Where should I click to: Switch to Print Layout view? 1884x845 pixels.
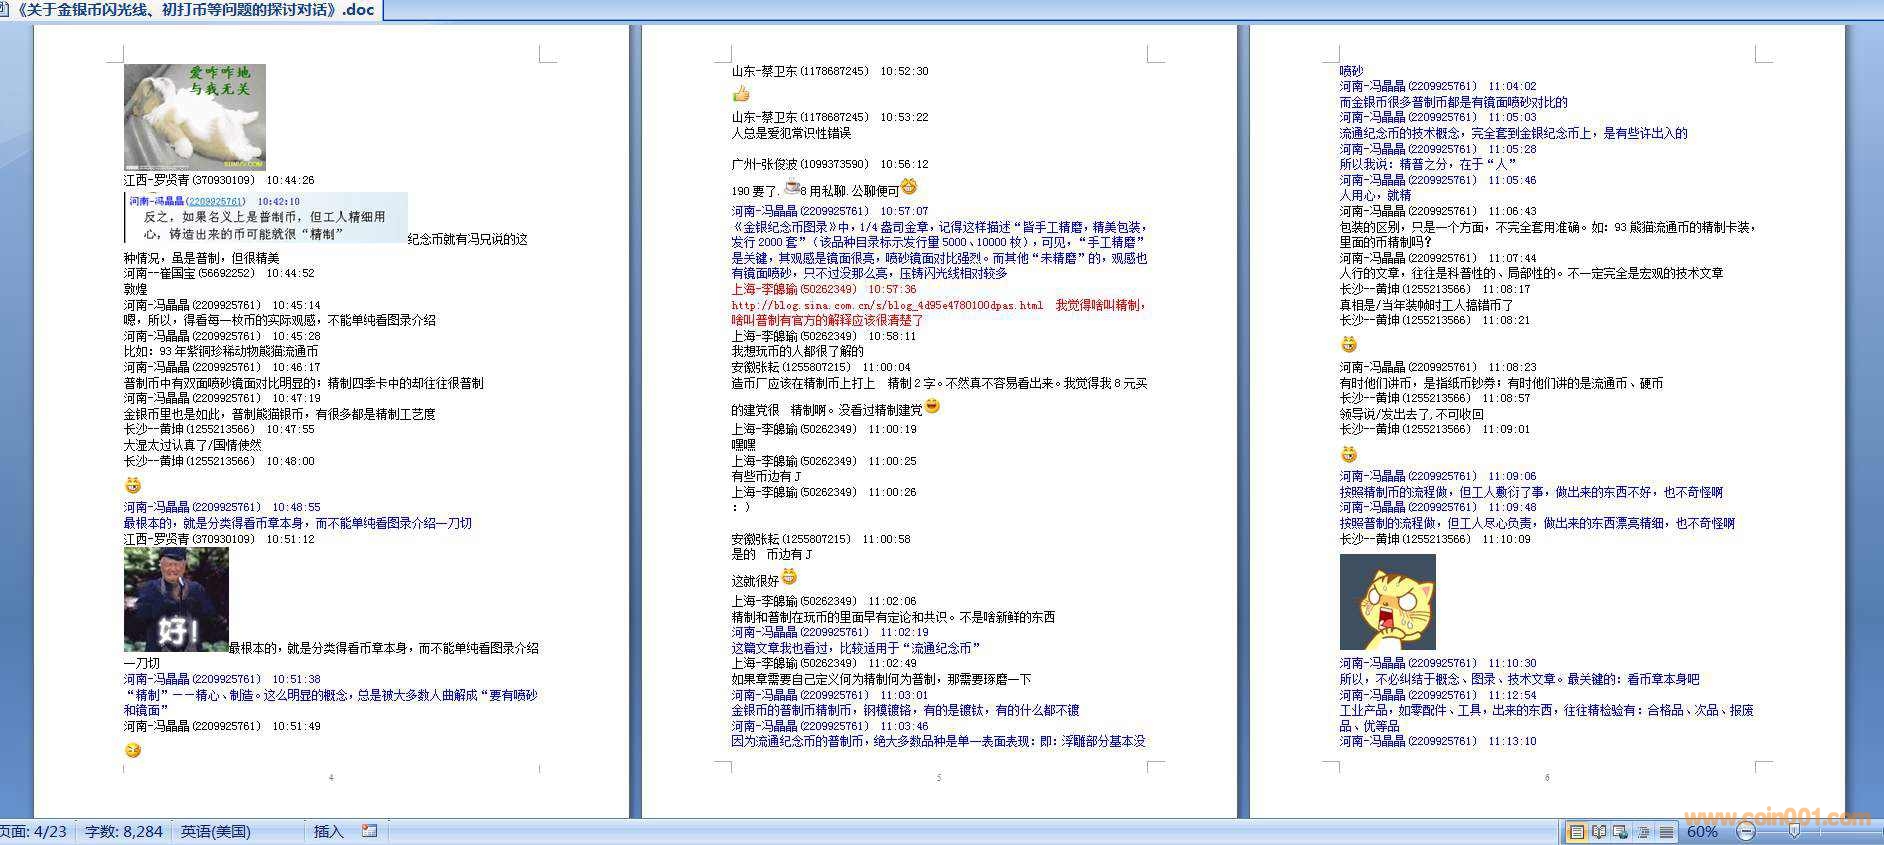[x=1576, y=832]
